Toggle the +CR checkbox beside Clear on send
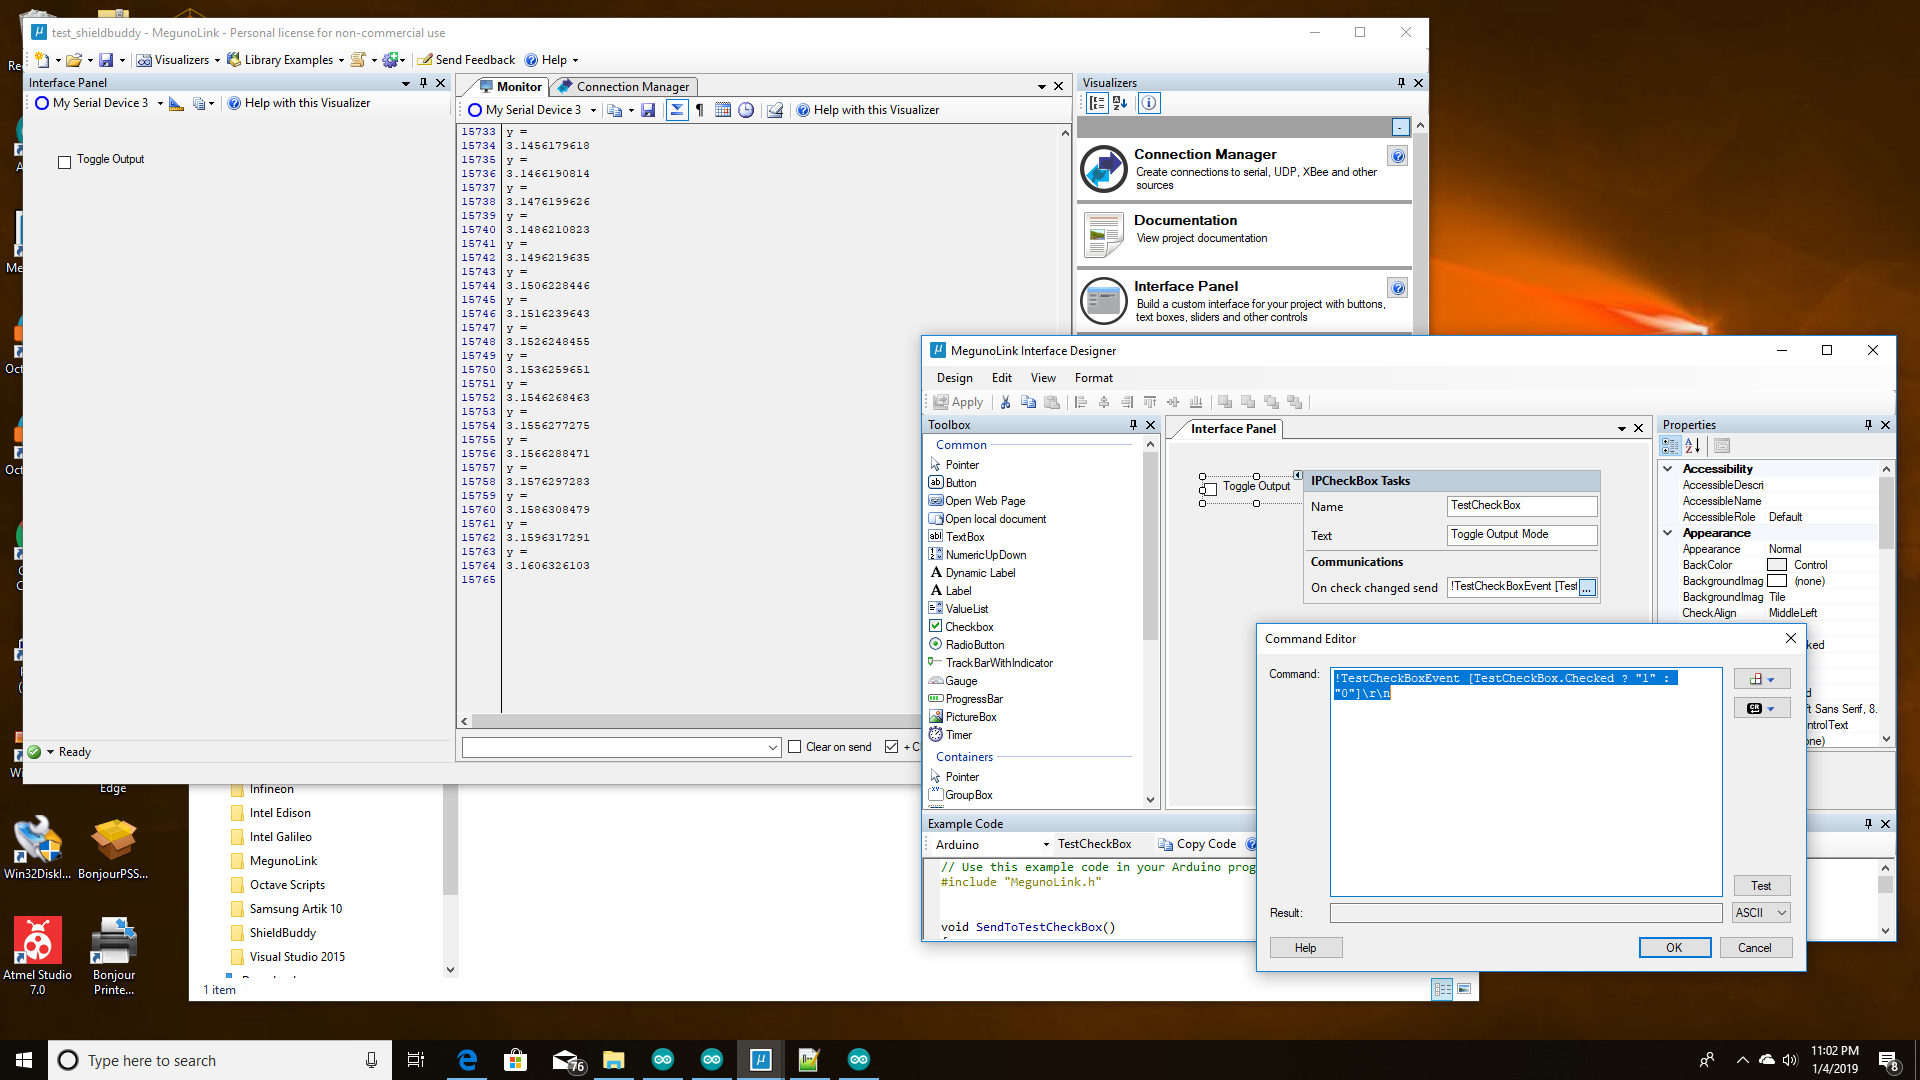This screenshot has height=1080, width=1920. click(891, 747)
